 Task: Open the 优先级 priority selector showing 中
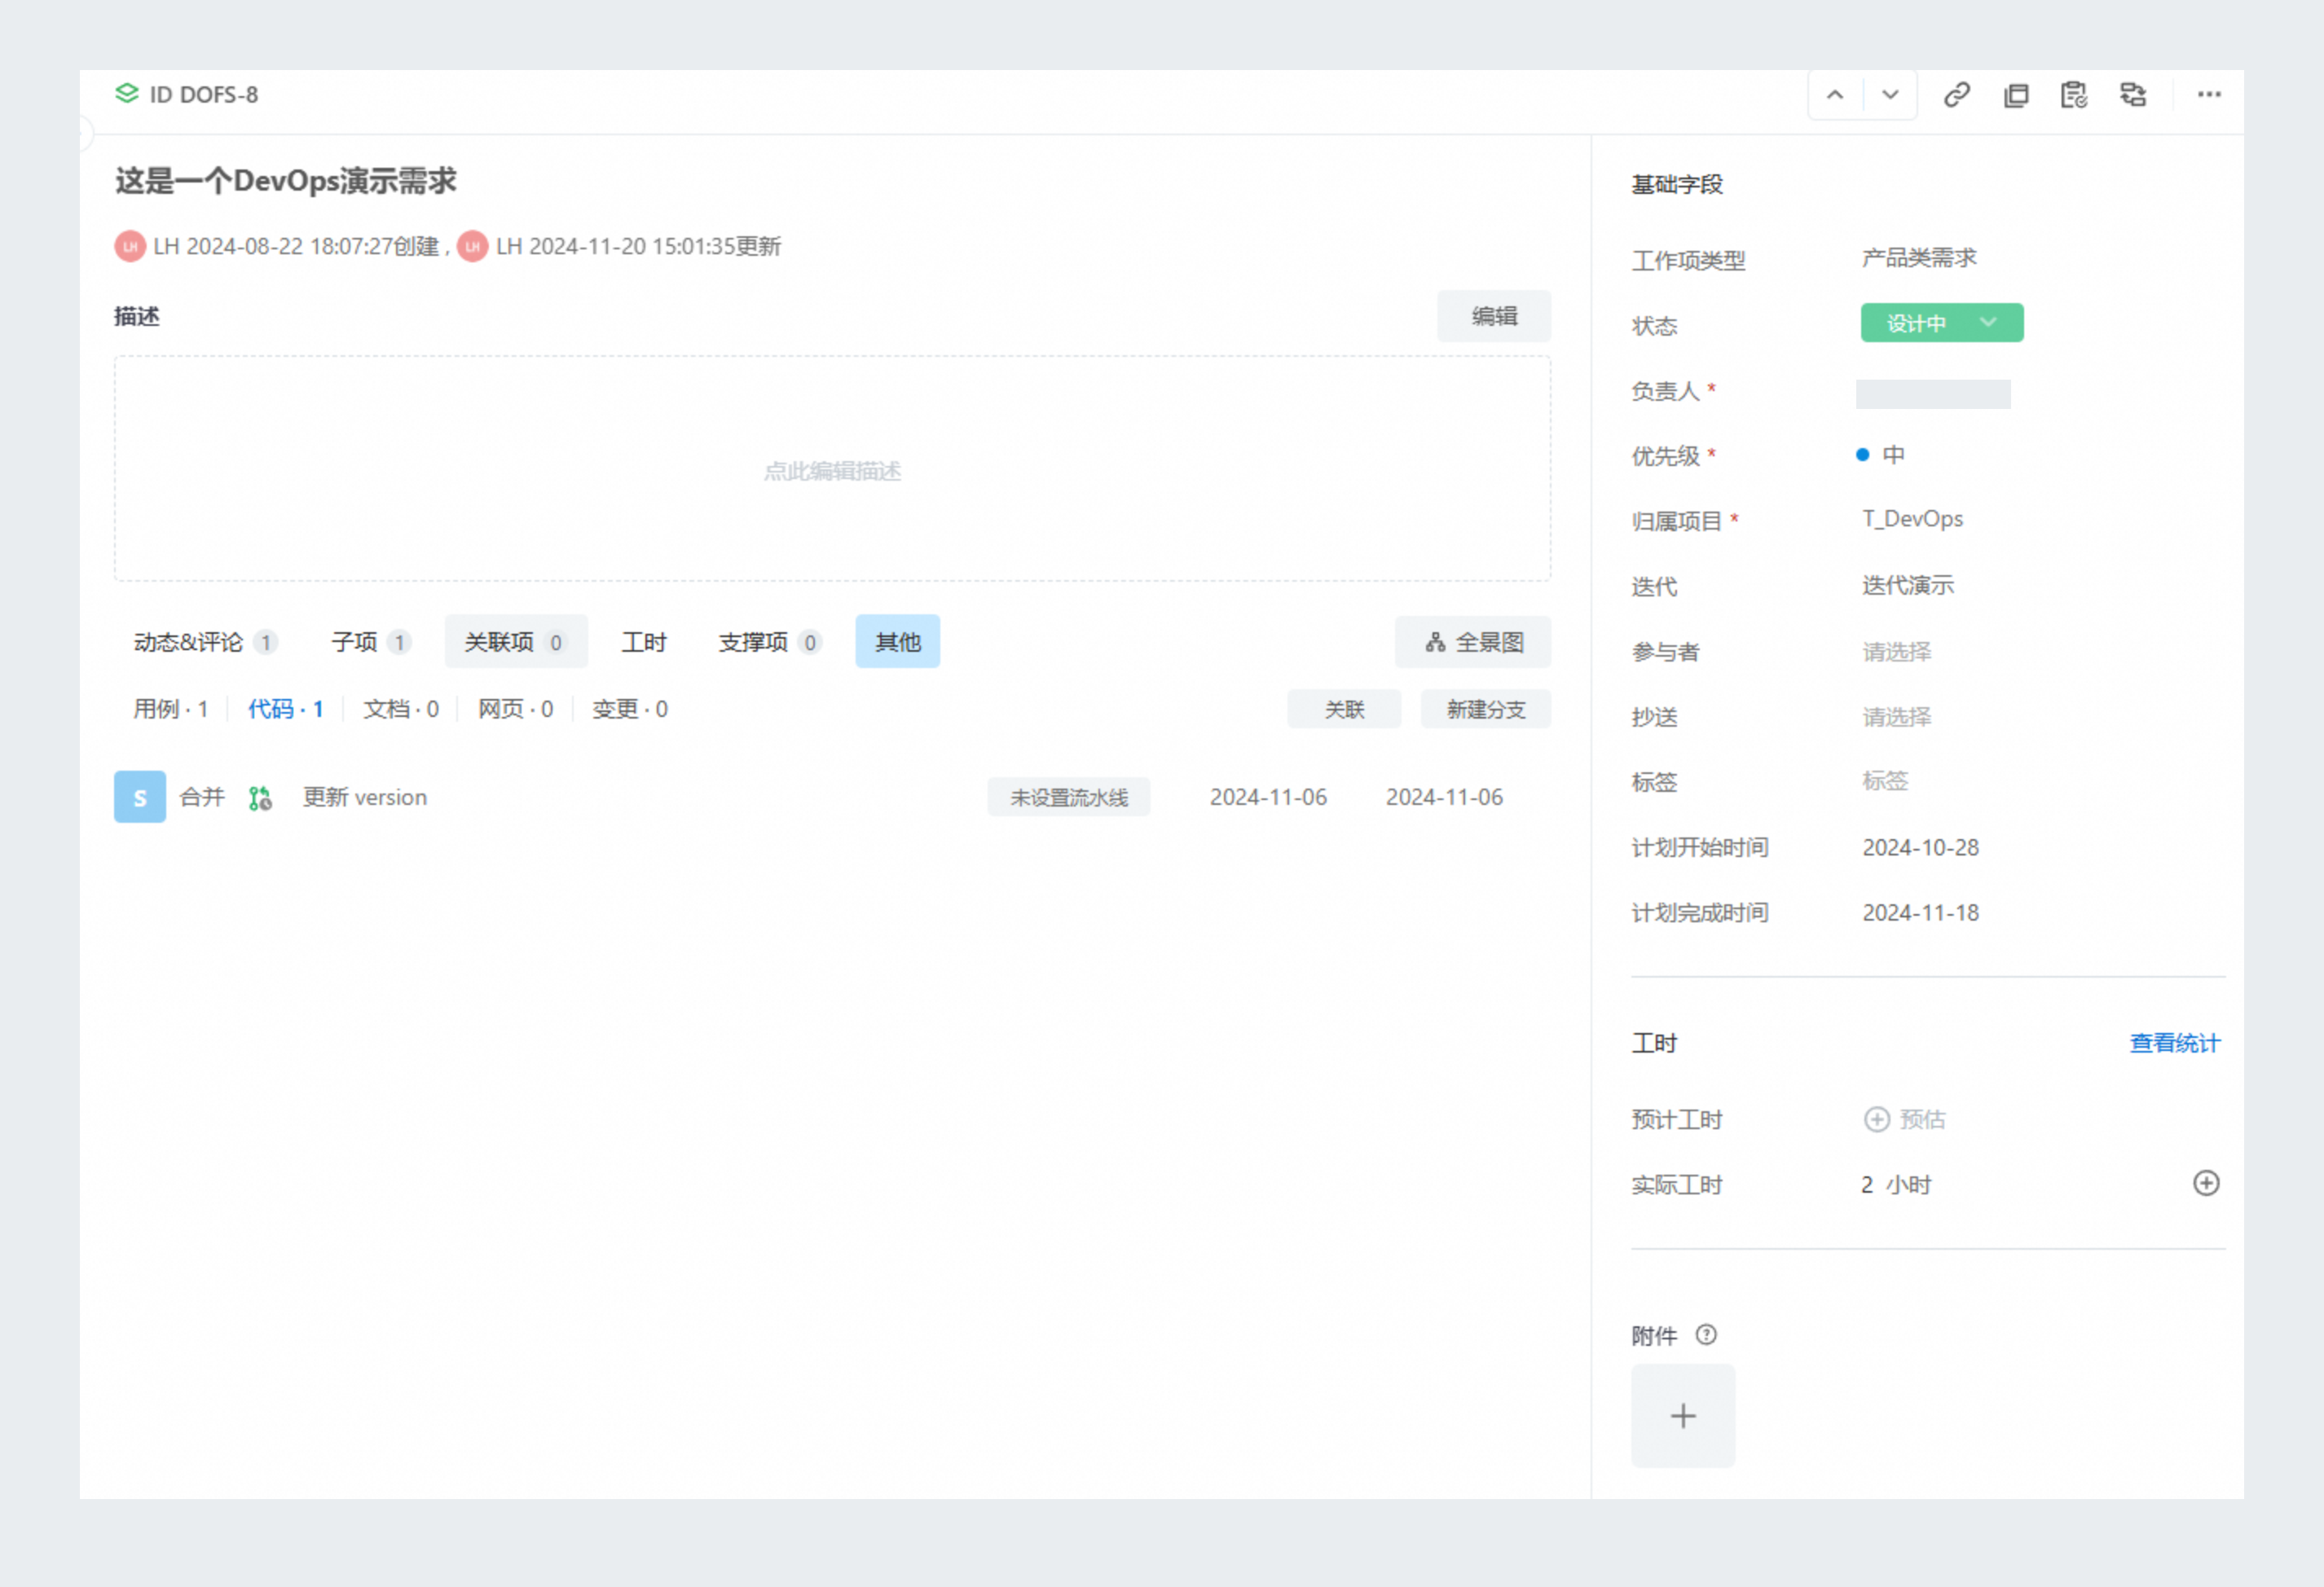1881,455
